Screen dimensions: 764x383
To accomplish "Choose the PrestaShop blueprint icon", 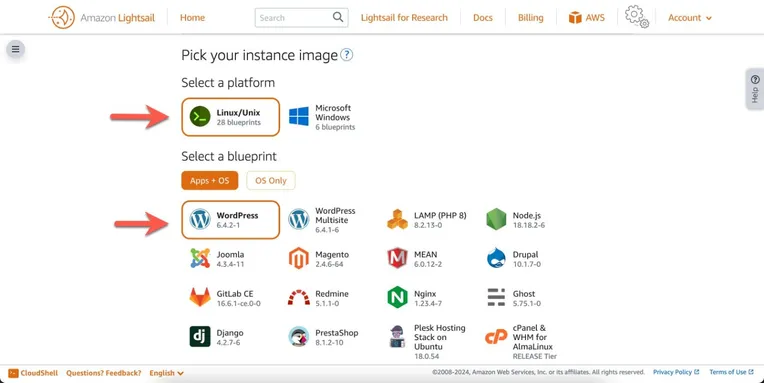I will (299, 337).
